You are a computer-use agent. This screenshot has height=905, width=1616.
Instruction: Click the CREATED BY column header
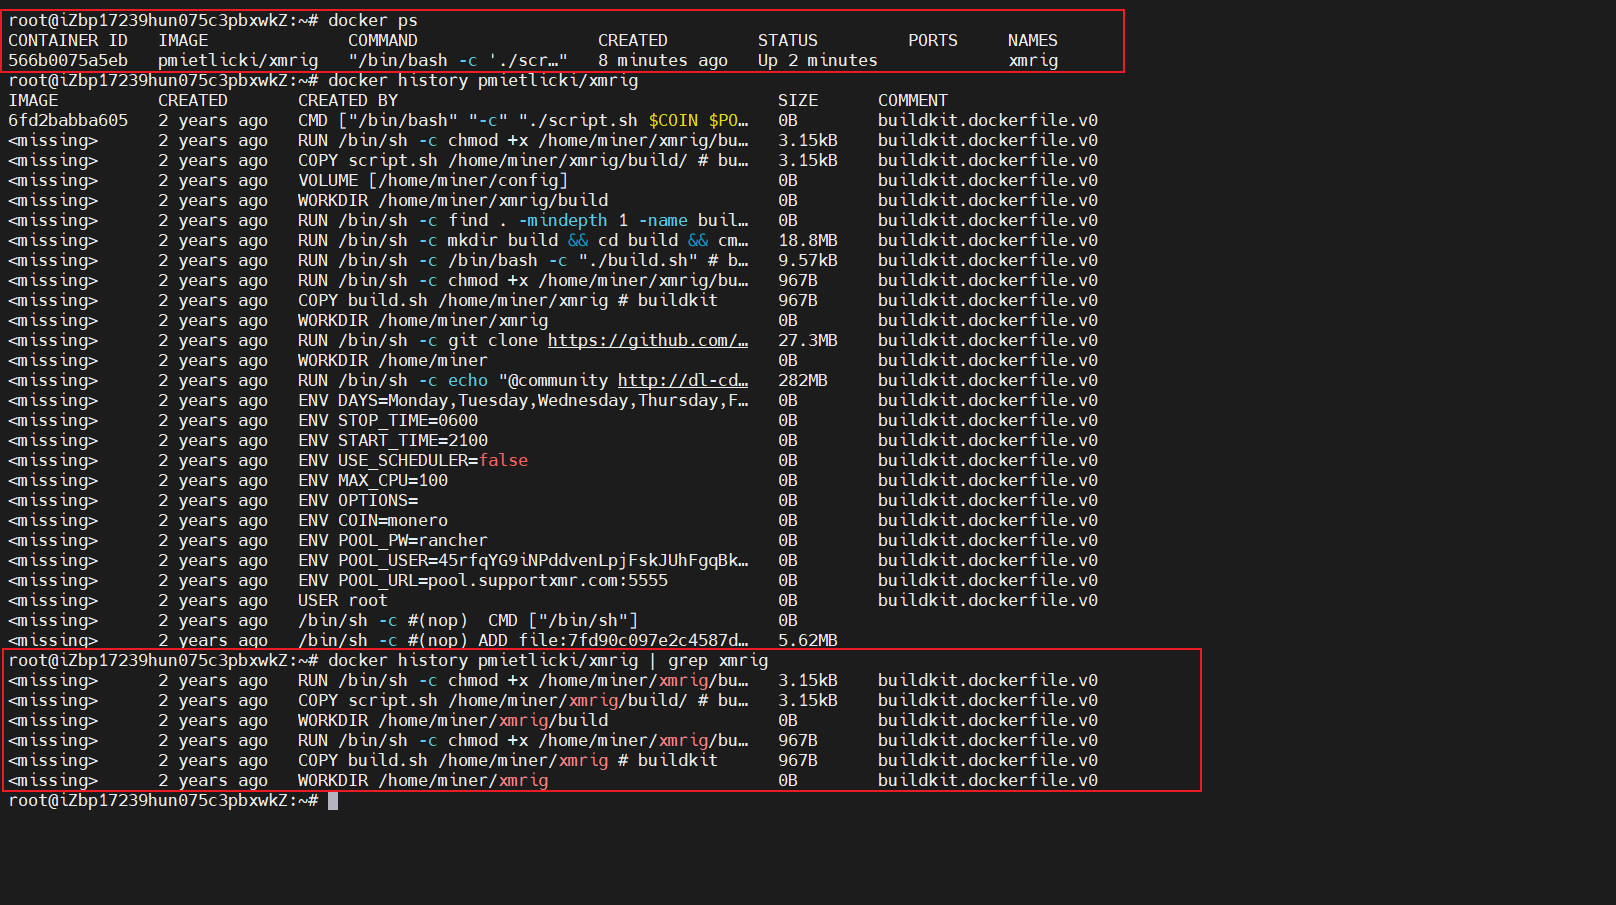pyautogui.click(x=348, y=100)
